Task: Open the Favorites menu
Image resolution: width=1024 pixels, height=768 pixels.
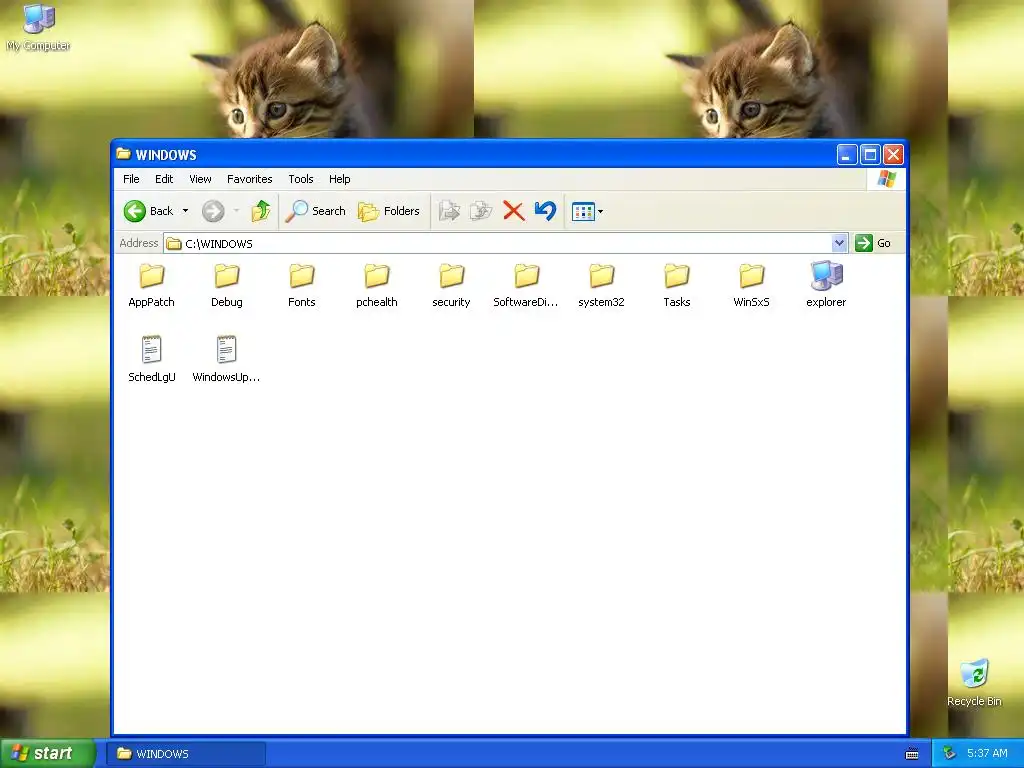Action: pos(249,179)
